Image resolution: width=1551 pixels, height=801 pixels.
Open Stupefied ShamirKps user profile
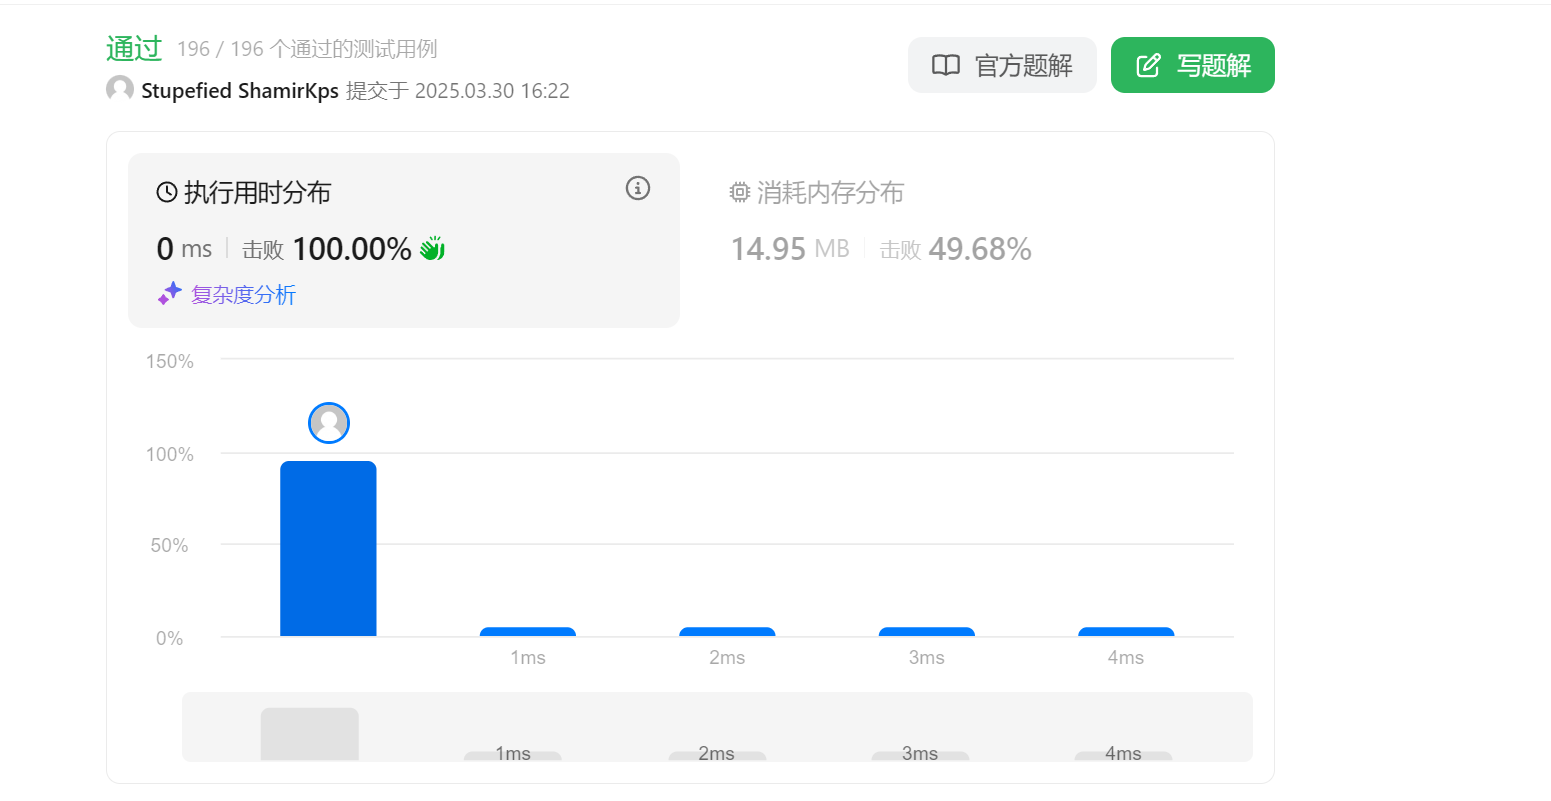[240, 91]
